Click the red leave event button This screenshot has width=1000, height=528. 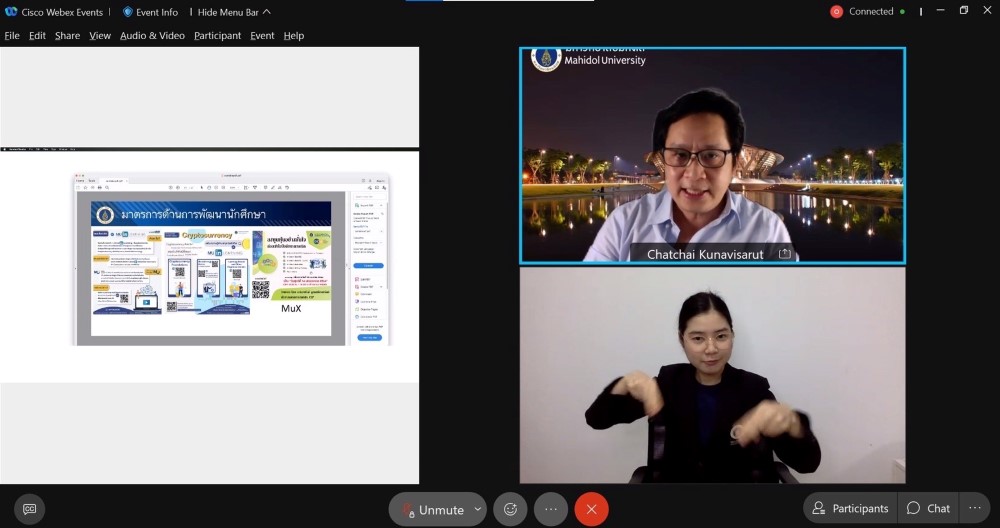click(591, 509)
